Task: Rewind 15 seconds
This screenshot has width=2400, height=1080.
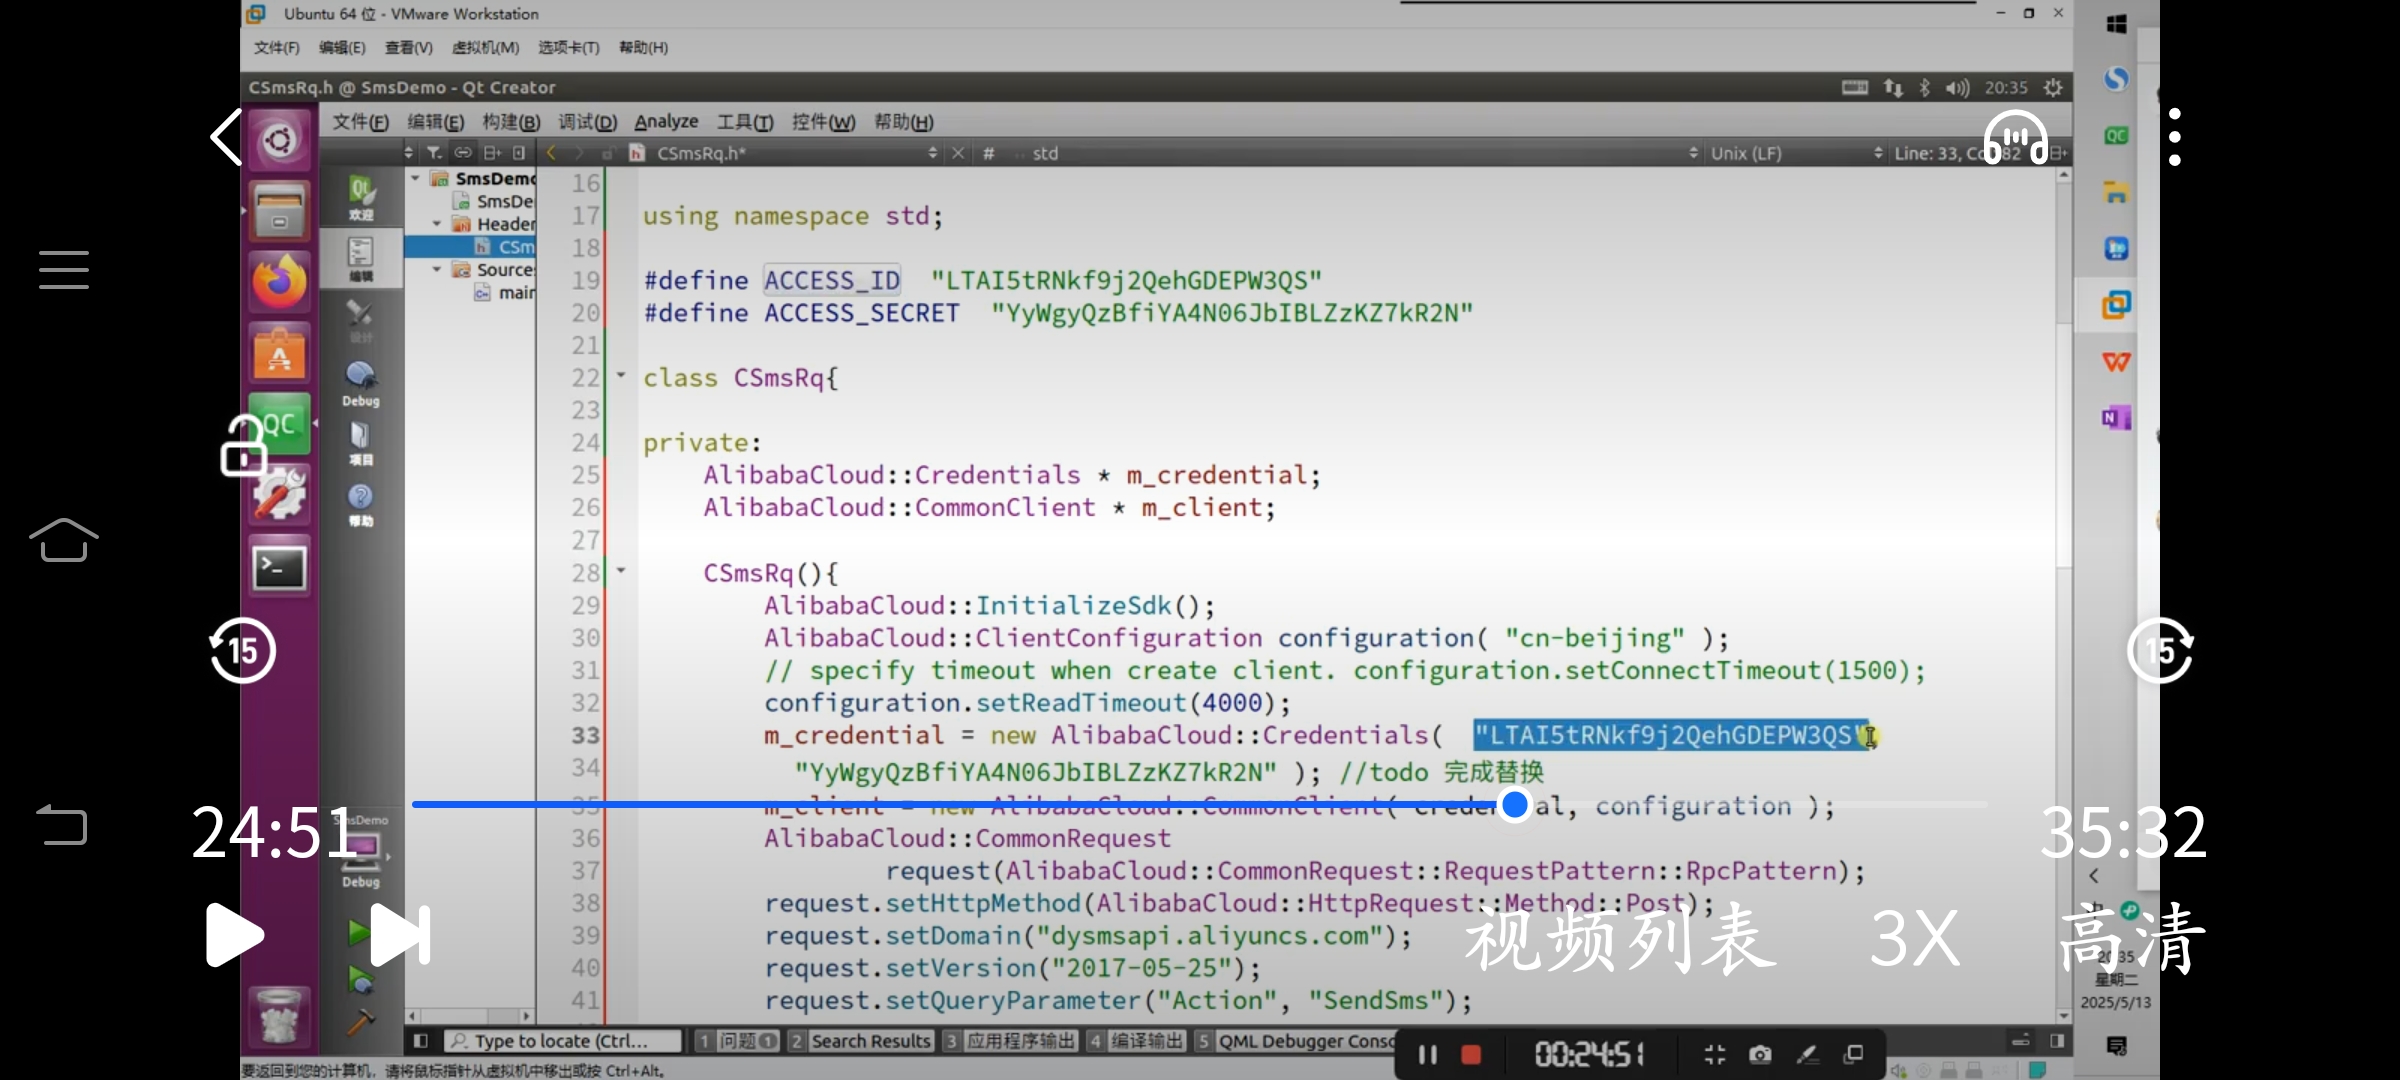Action: [242, 651]
